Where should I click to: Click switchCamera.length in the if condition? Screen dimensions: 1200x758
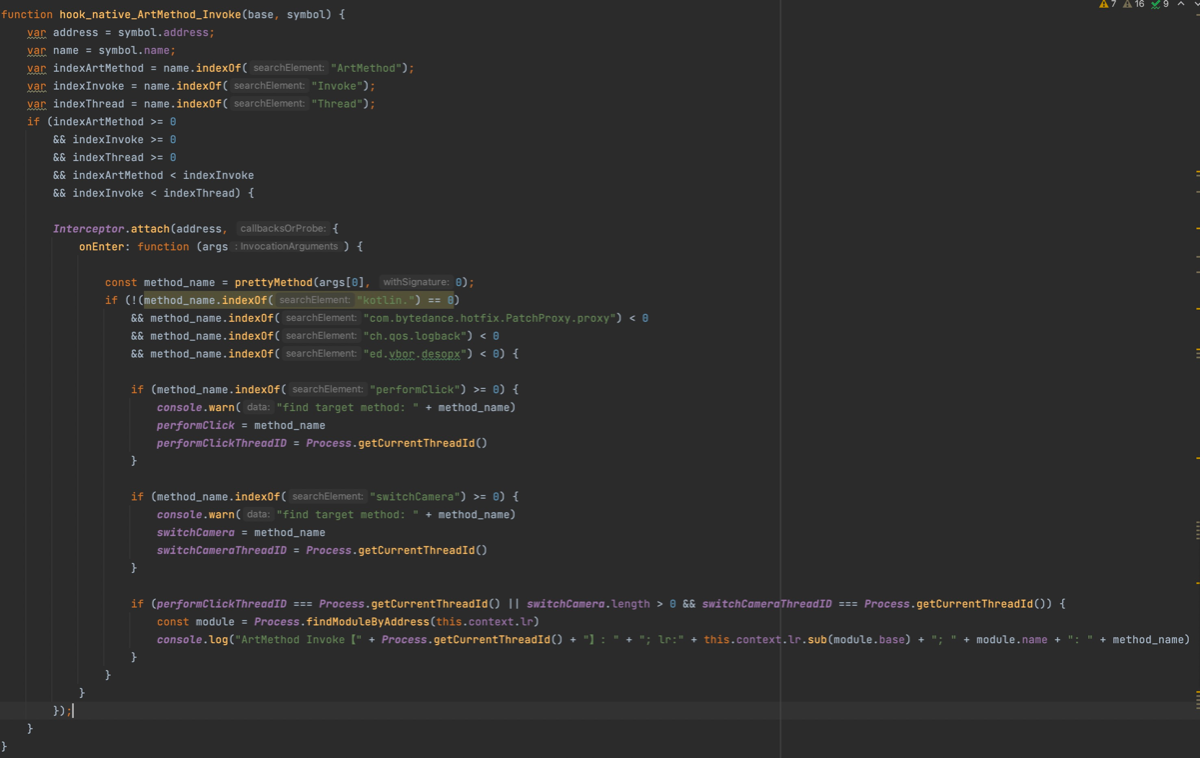point(588,604)
